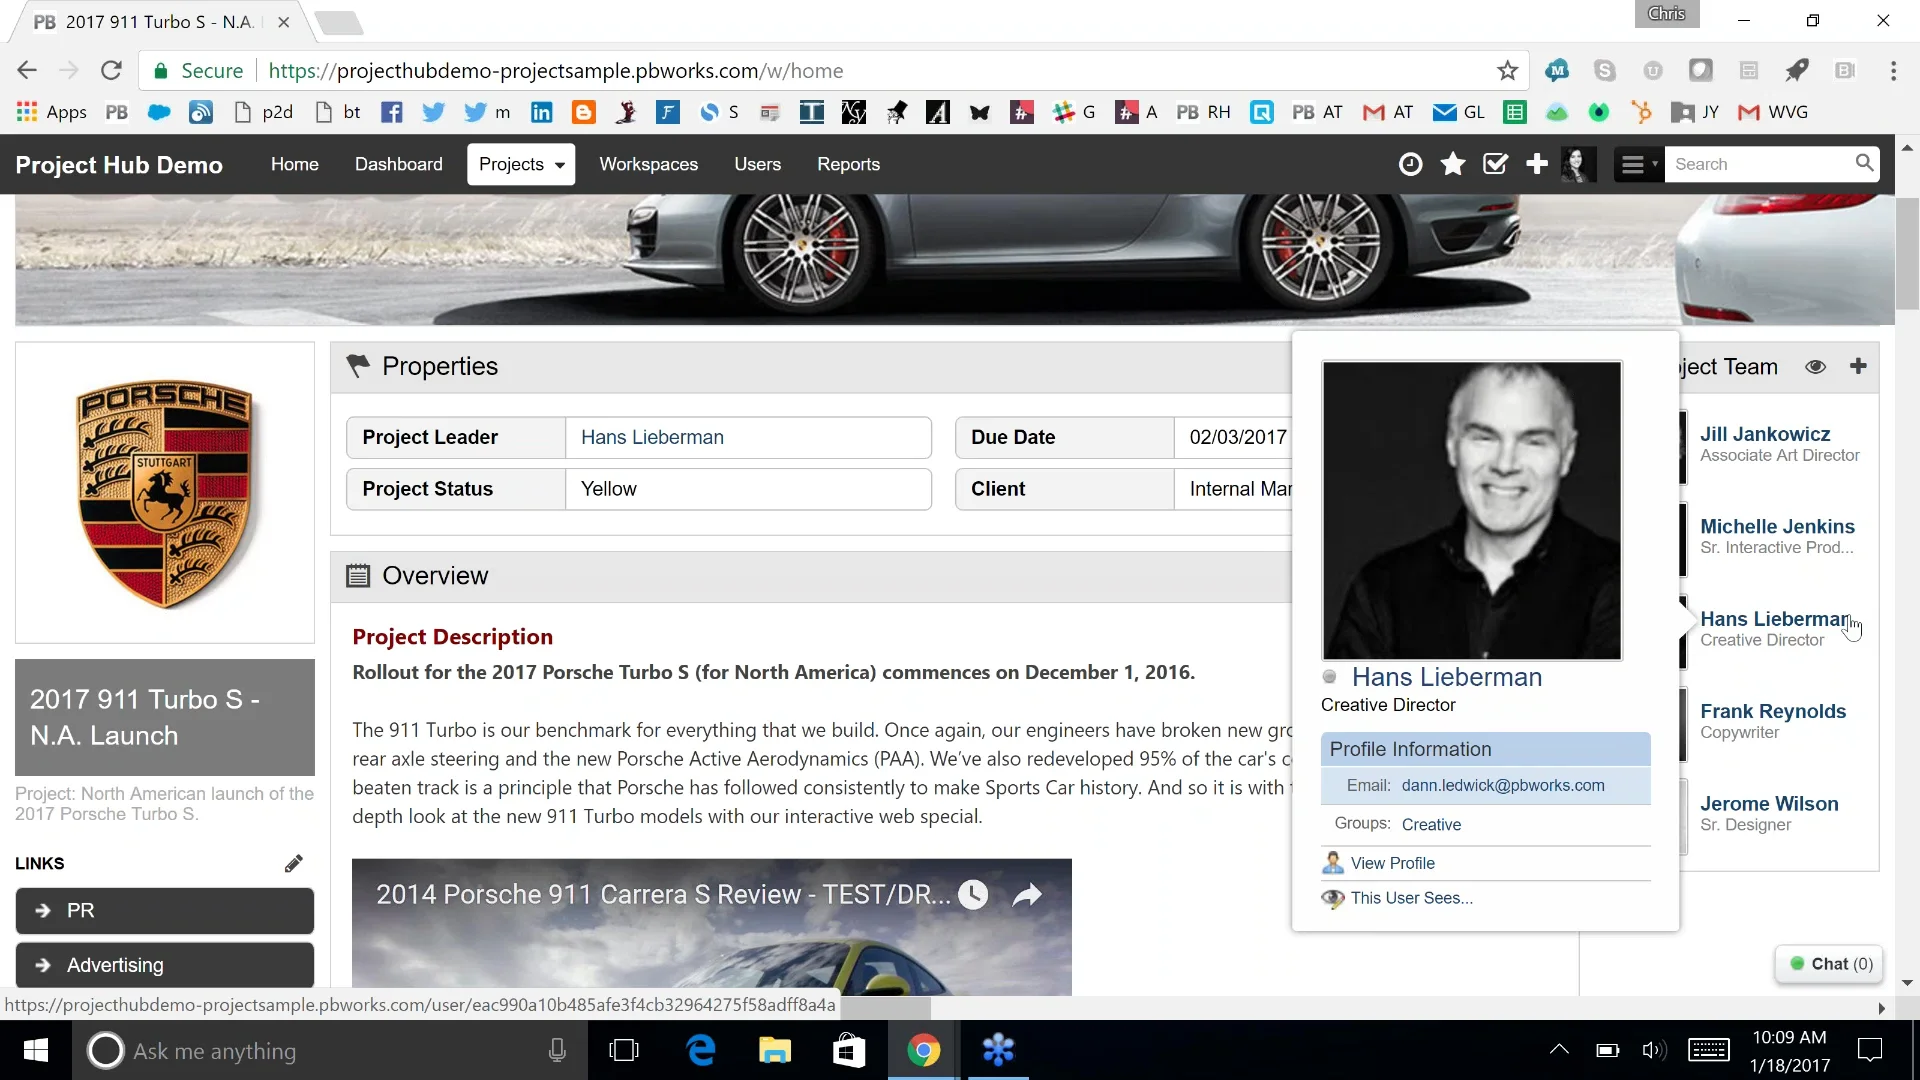The width and height of the screenshot is (1920, 1080).
Task: Focus the Search input field
Action: point(1760,164)
